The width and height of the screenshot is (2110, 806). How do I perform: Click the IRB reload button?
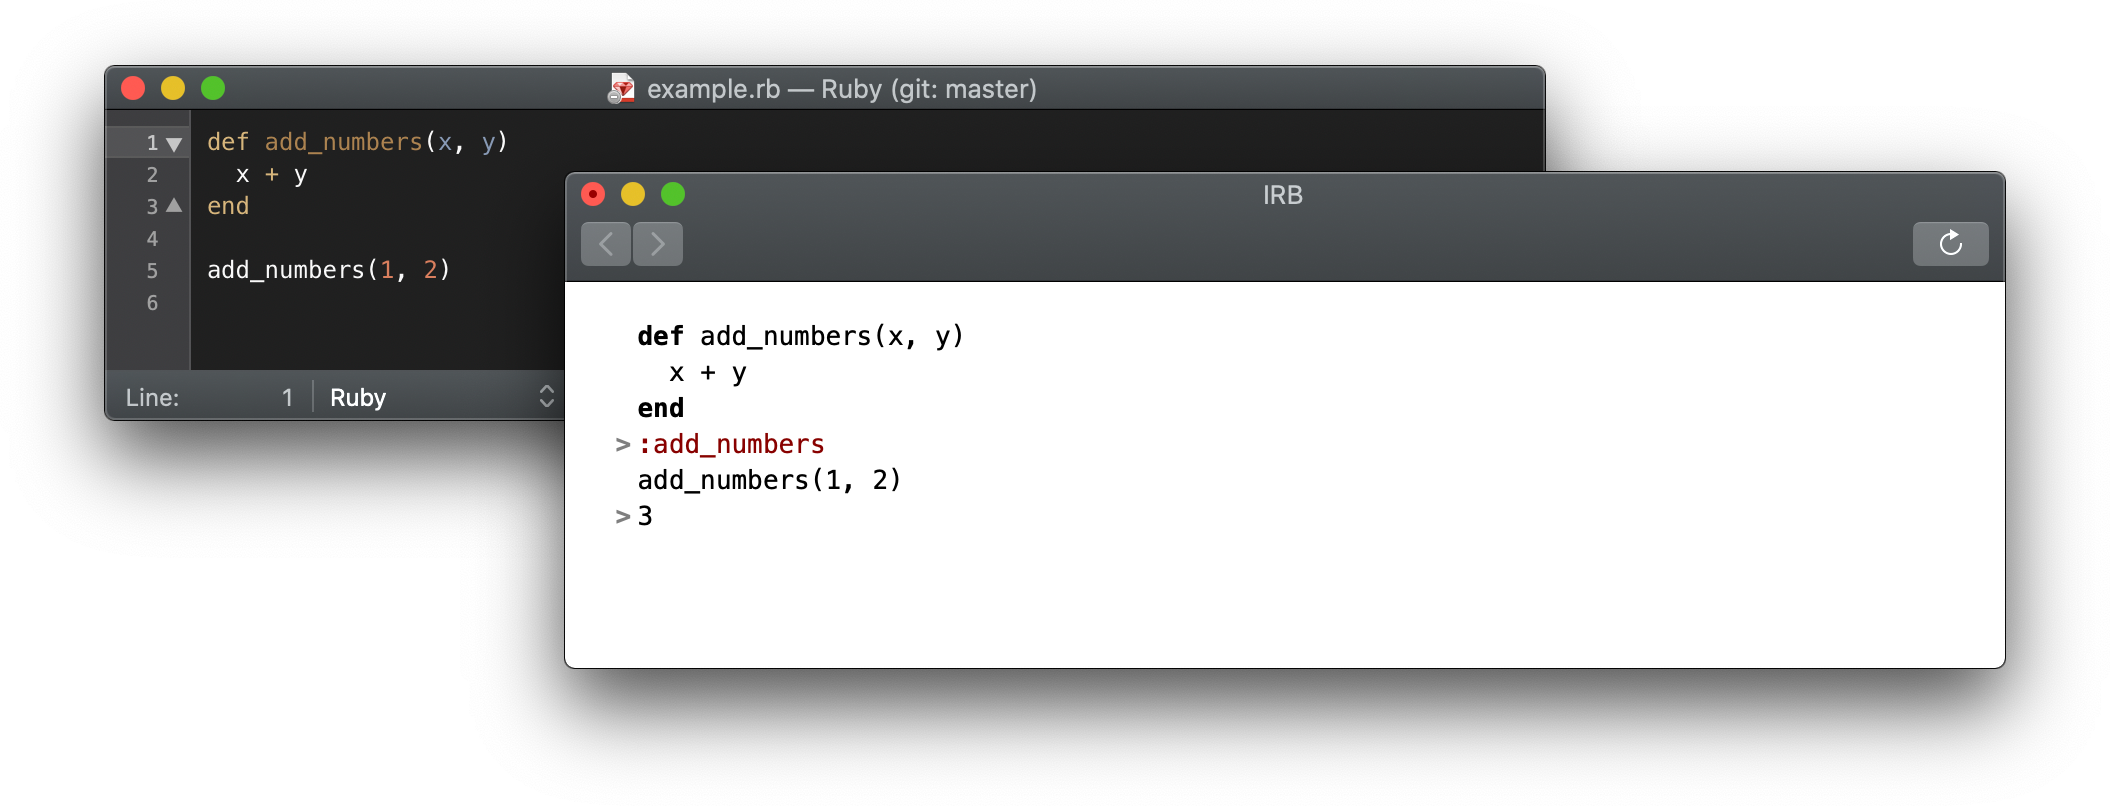[x=1950, y=244]
